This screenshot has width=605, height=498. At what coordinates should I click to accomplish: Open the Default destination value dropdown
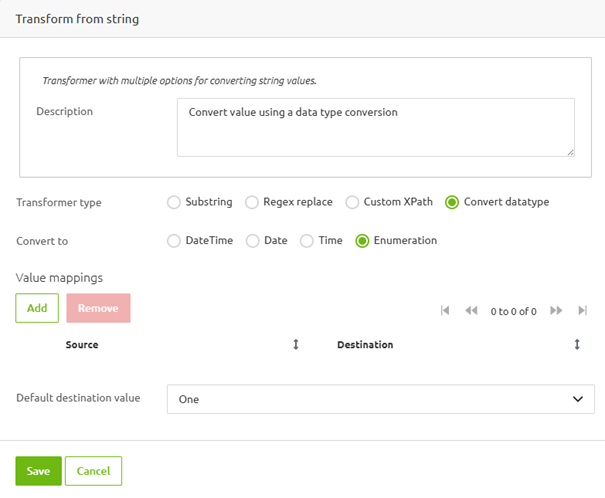380,399
